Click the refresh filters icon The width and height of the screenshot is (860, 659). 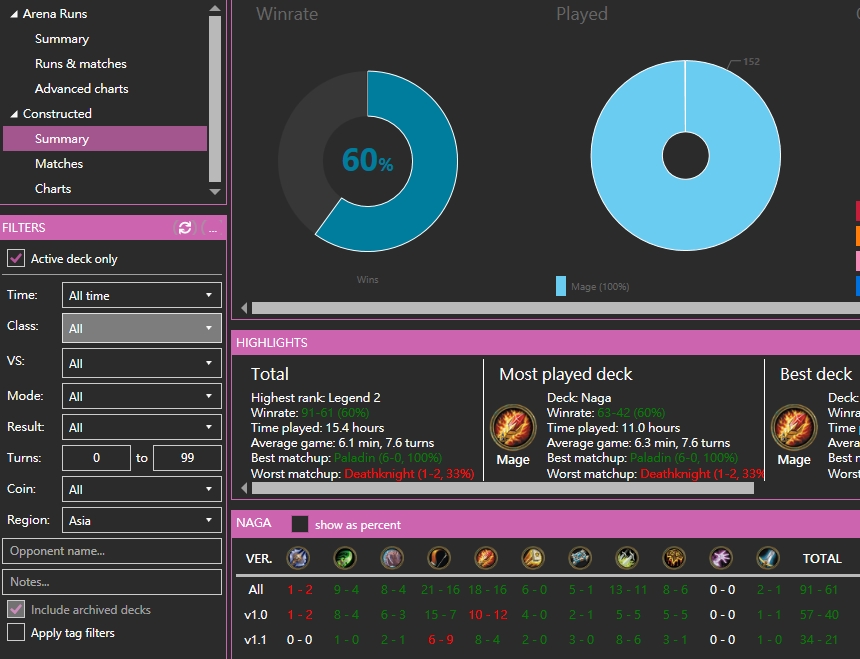coord(185,228)
